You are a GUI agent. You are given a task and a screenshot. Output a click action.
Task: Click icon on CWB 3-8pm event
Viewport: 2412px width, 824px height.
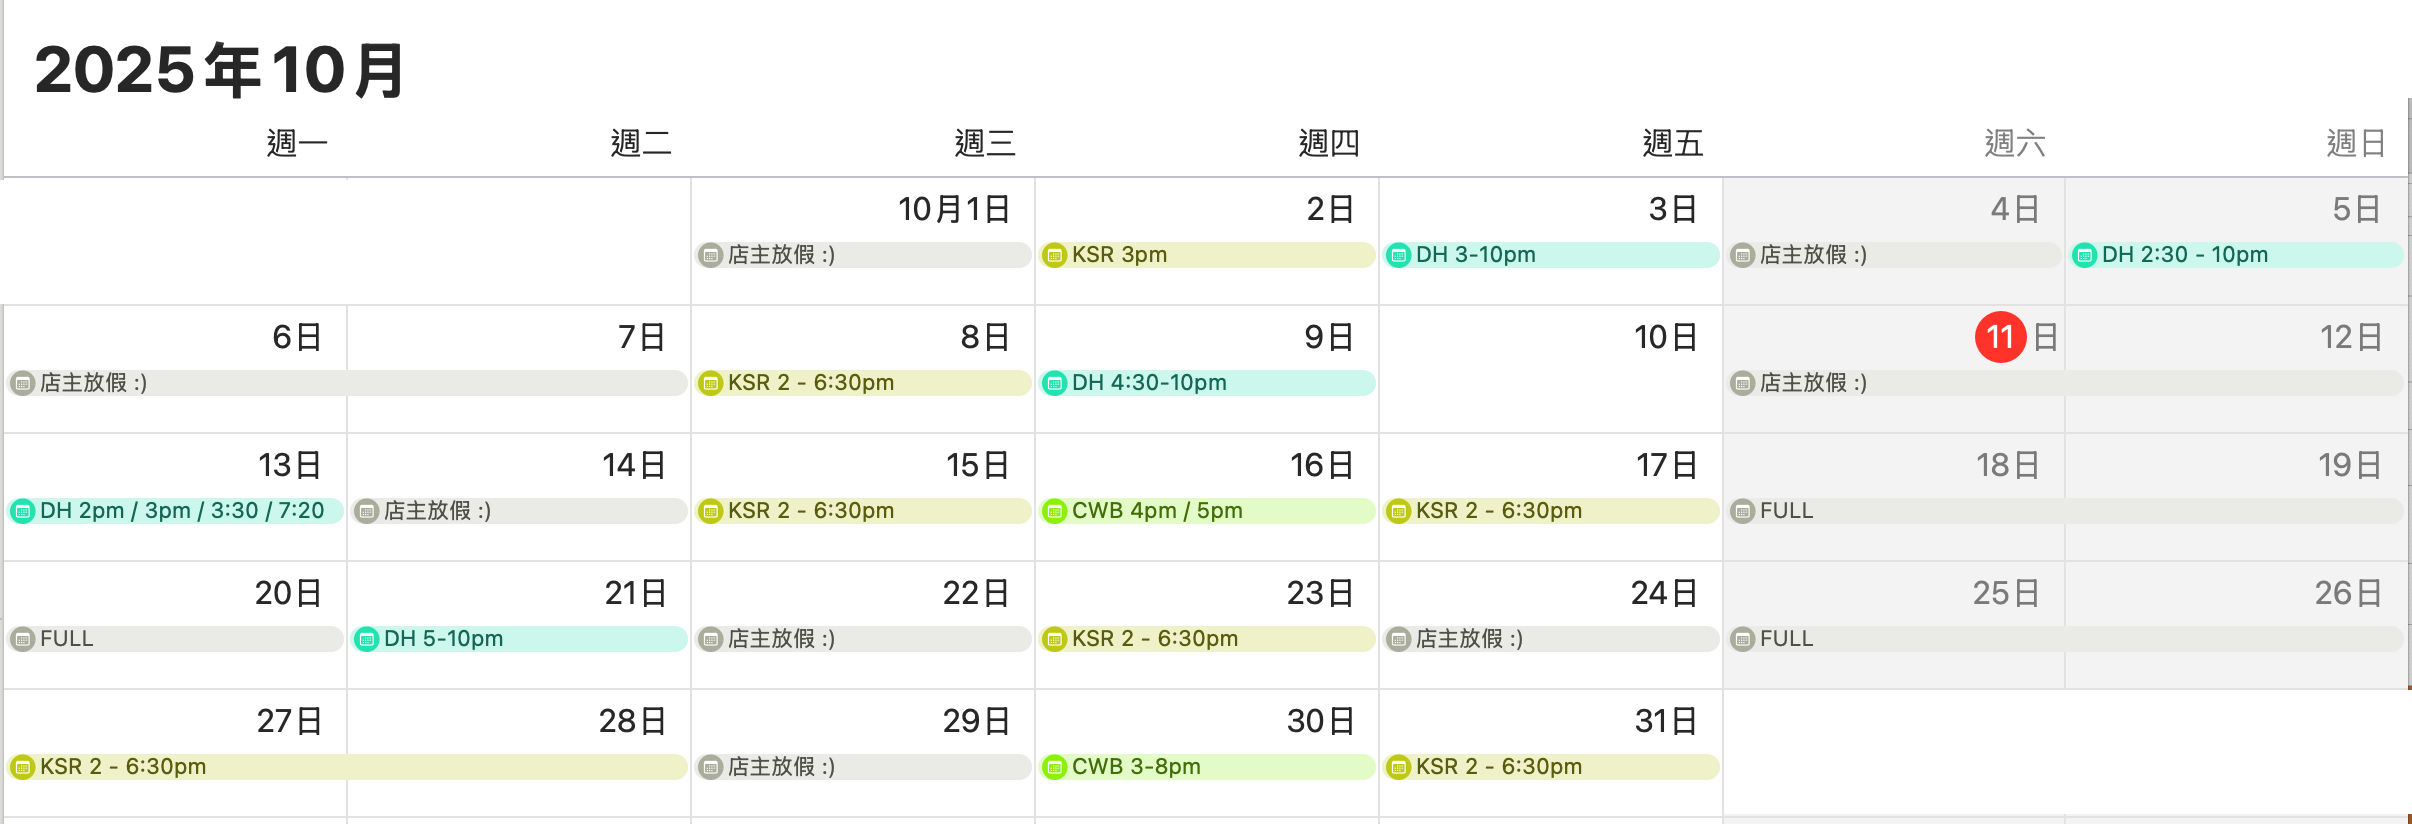(x=1054, y=767)
